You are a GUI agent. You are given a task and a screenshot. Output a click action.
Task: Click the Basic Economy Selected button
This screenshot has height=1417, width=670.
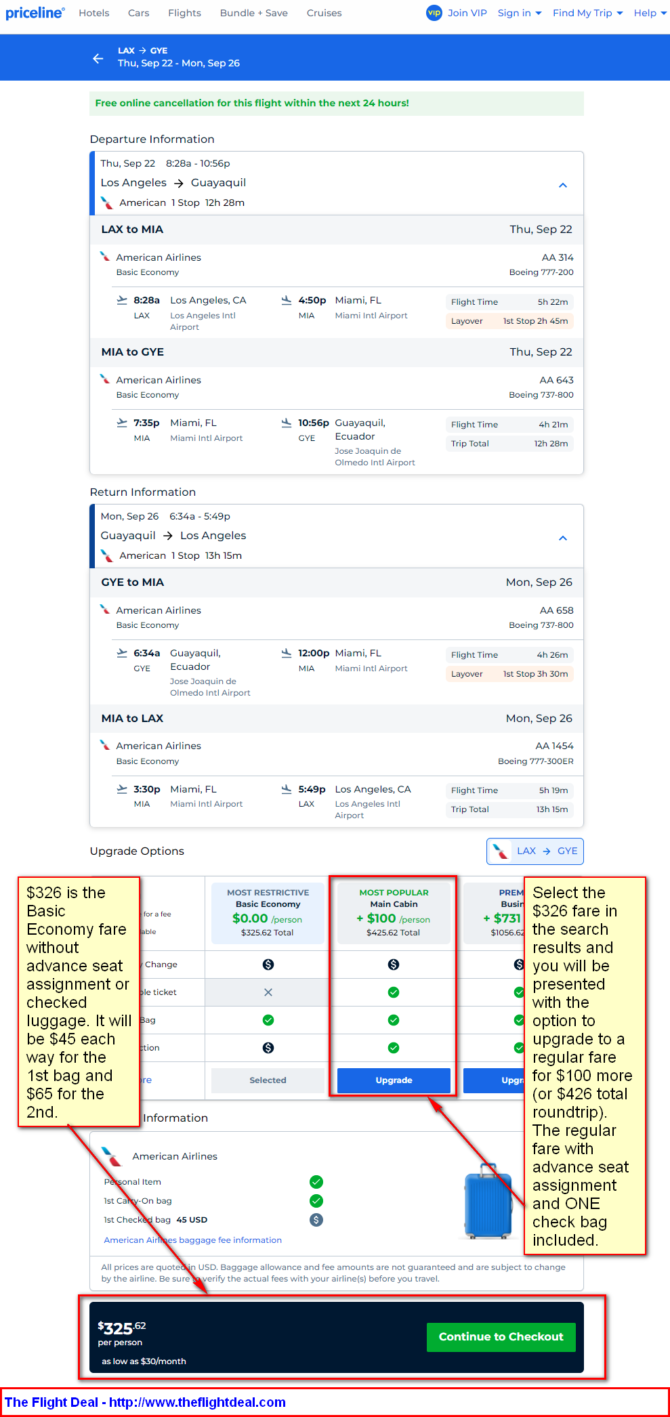267,1080
